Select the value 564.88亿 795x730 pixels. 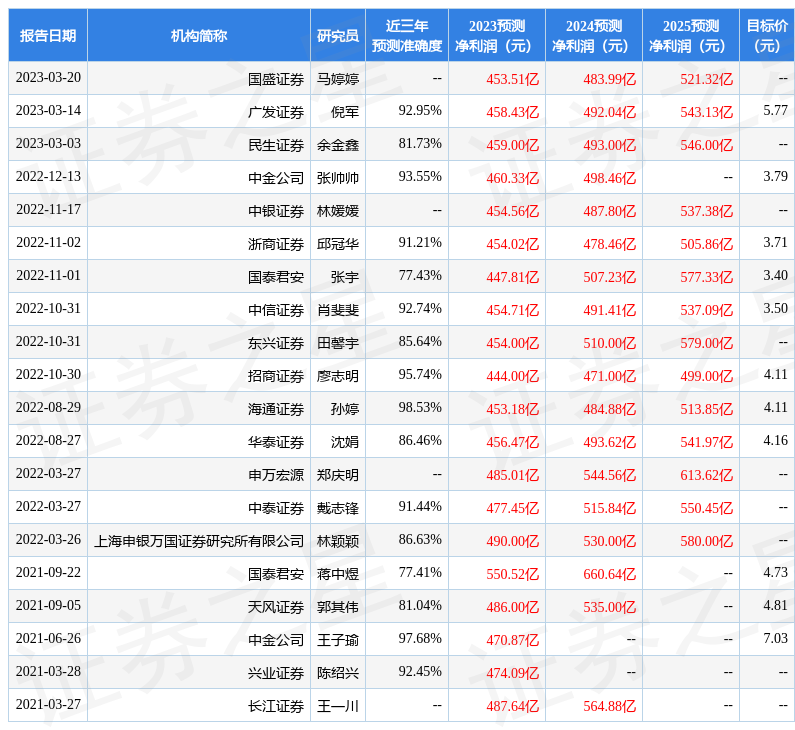pos(609,705)
